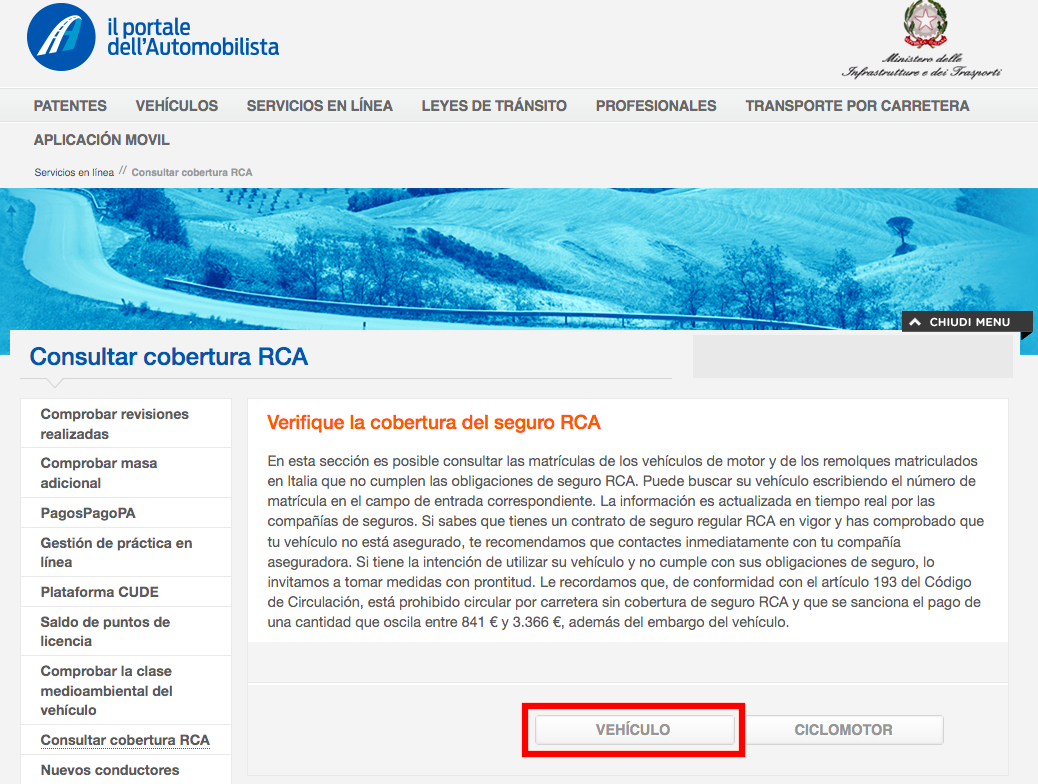Image resolution: width=1038 pixels, height=784 pixels.
Task: Click Consultar cobertura RCA breadcrumb
Action: coord(192,172)
